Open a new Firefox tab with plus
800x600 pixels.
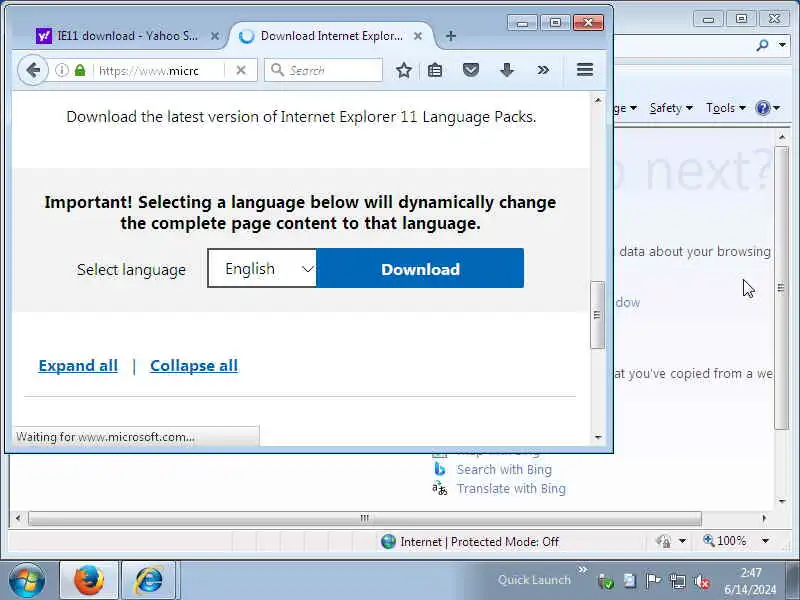(x=451, y=36)
